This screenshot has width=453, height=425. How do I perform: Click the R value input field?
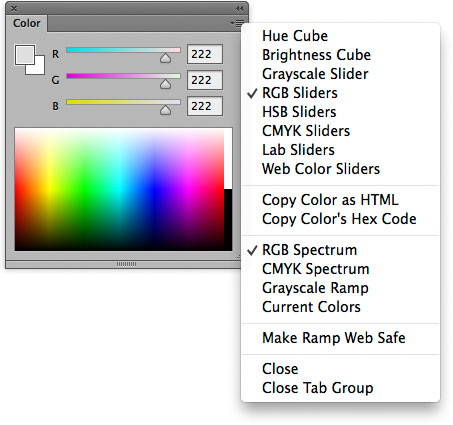pos(205,54)
